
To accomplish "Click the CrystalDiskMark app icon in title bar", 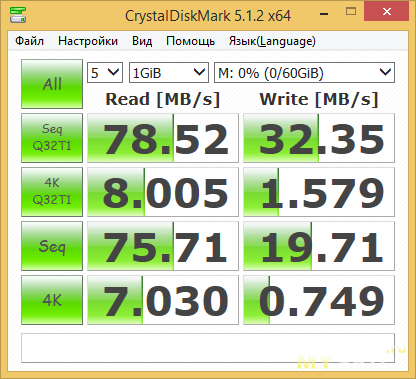I will pos(18,15).
